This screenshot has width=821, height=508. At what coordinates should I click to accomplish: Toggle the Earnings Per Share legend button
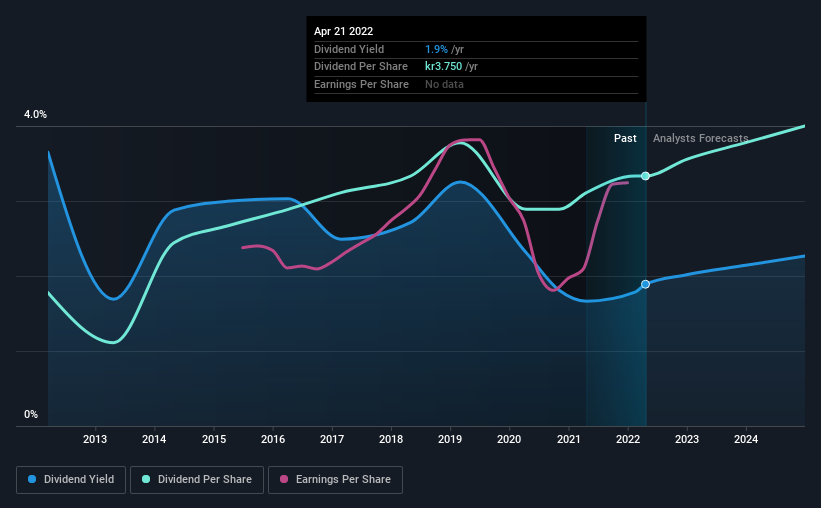[x=335, y=479]
